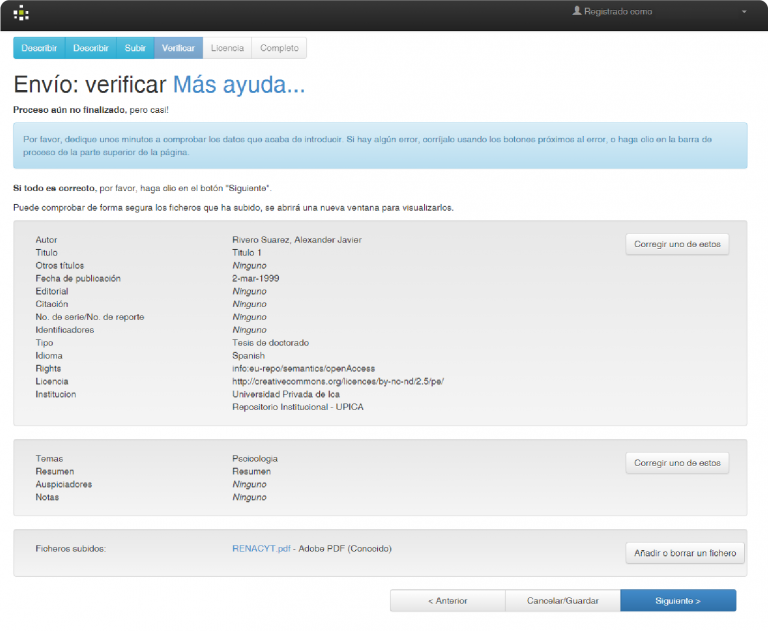Go to the second Describir step

pyautogui.click(x=91, y=48)
